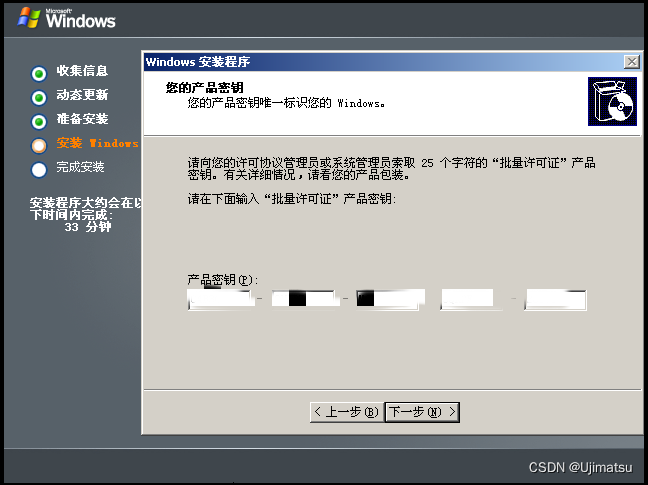The height and width of the screenshot is (485, 648).
Task: Click the 产品密钥(P): label
Action: pyautogui.click(x=222, y=280)
